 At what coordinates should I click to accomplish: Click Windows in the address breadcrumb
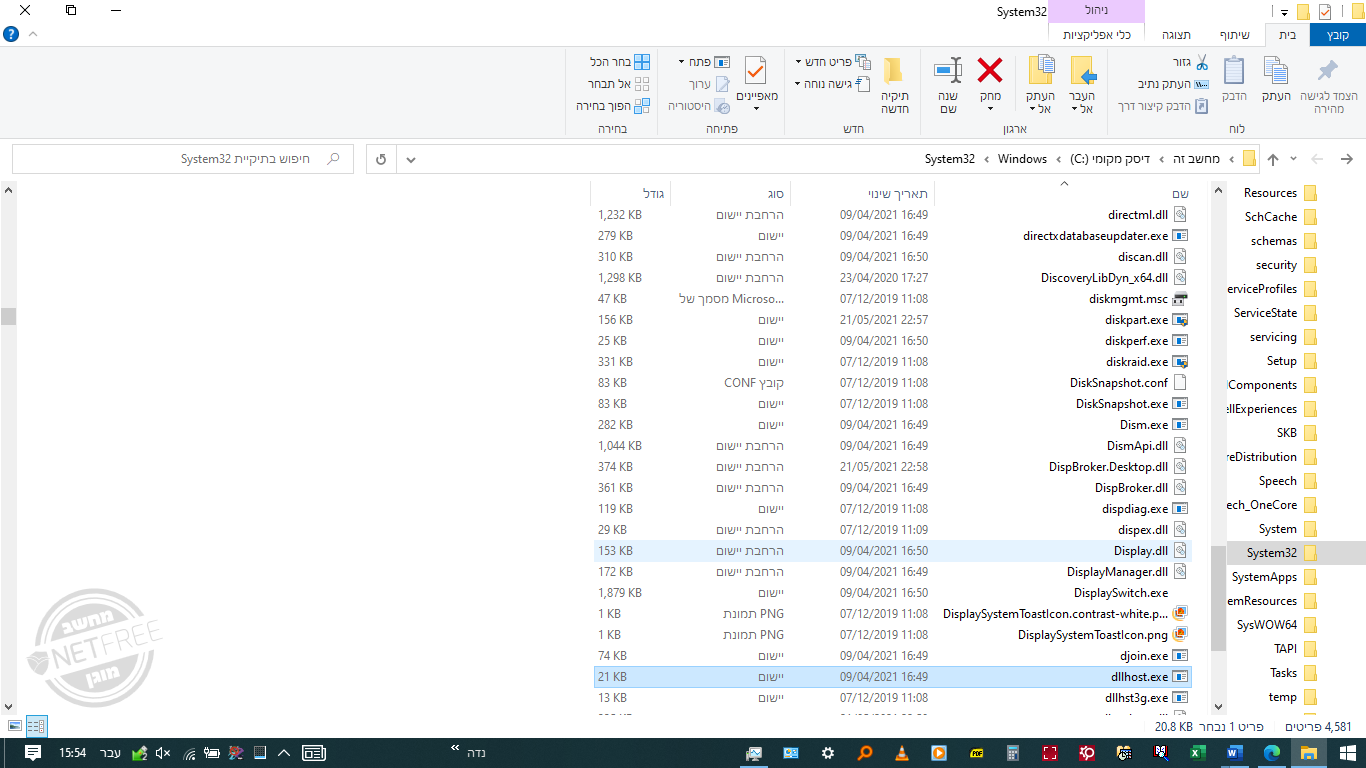tap(1022, 159)
